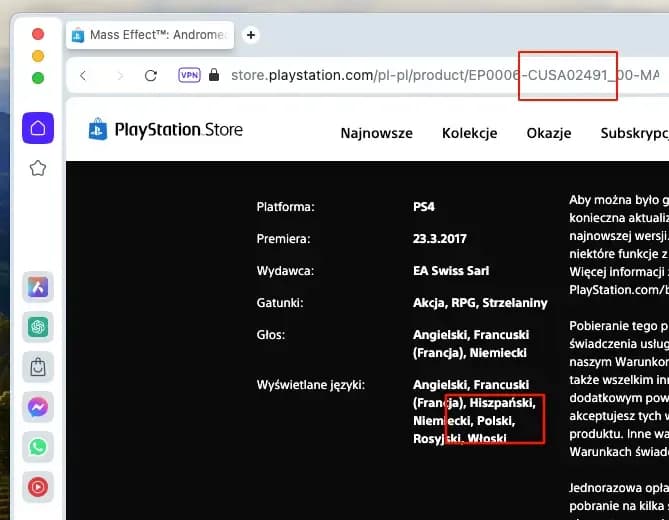Screen dimensions: 669x520
Task: Open a new tab with plus button
Action: click(251, 35)
